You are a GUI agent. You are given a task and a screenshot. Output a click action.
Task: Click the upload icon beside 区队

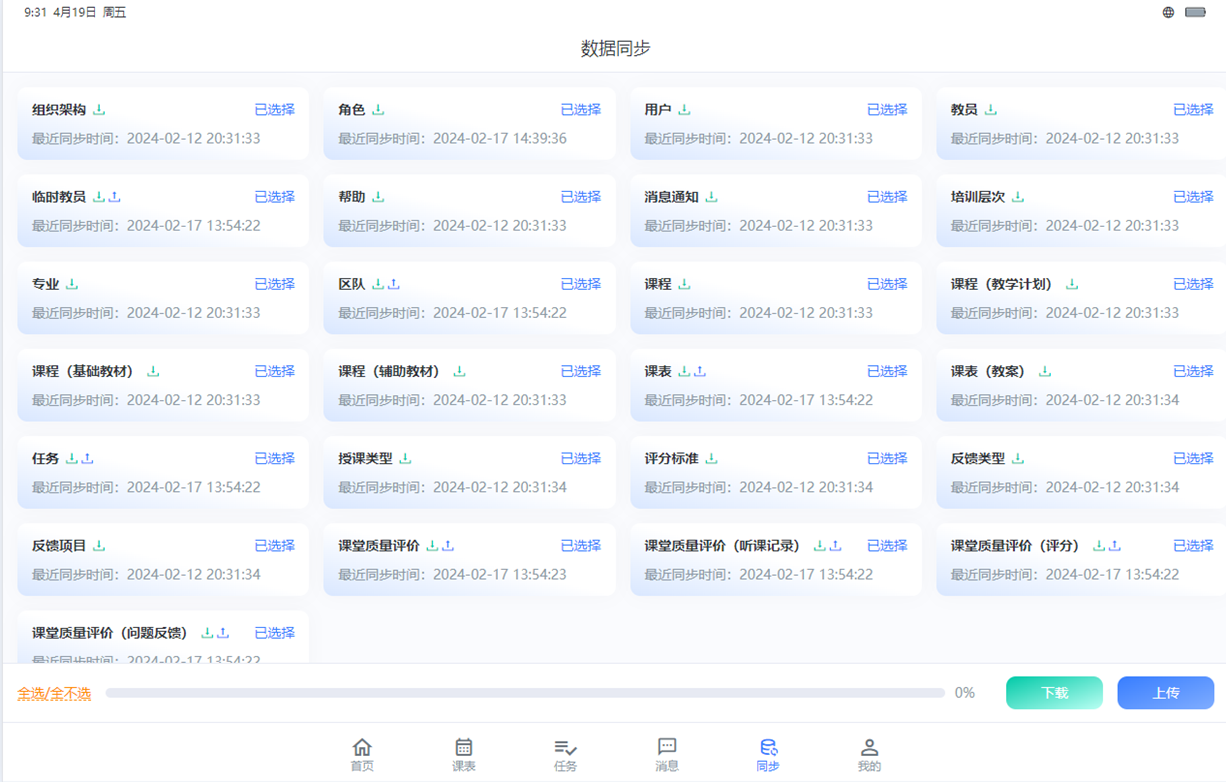tap(394, 284)
